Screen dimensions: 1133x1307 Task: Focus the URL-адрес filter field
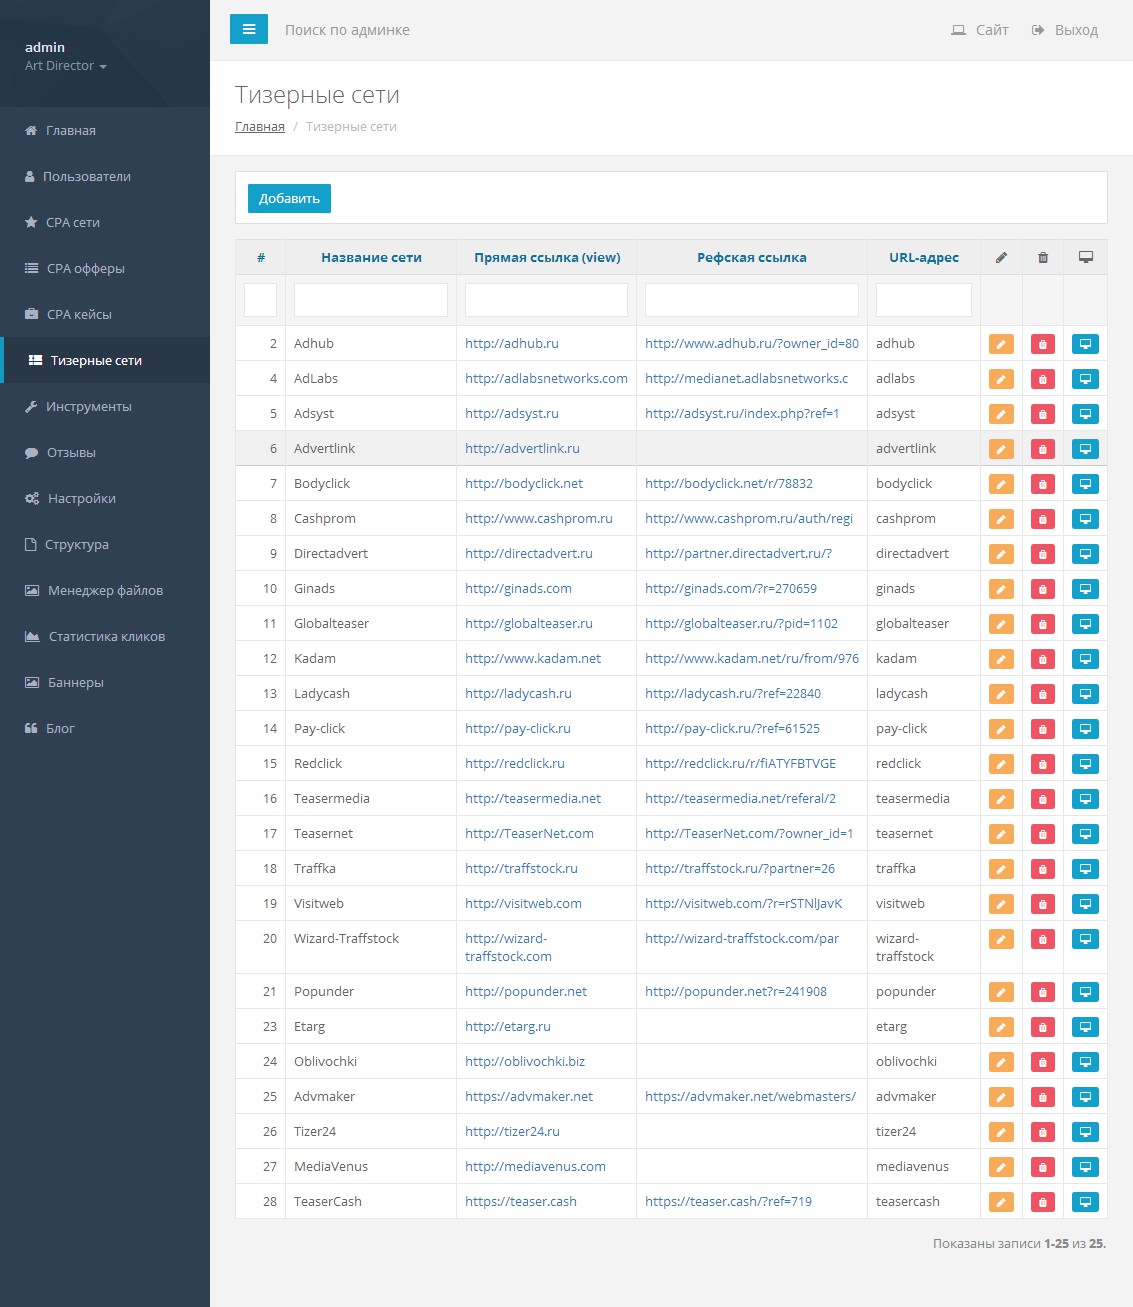[x=924, y=300]
